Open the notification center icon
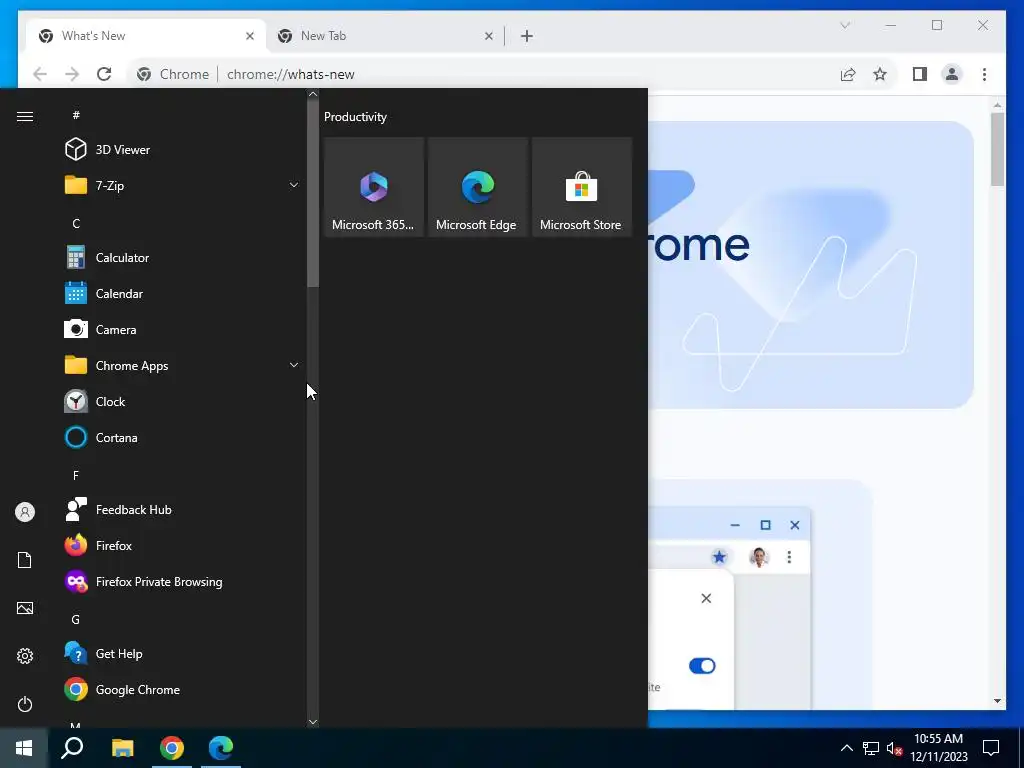 point(991,748)
